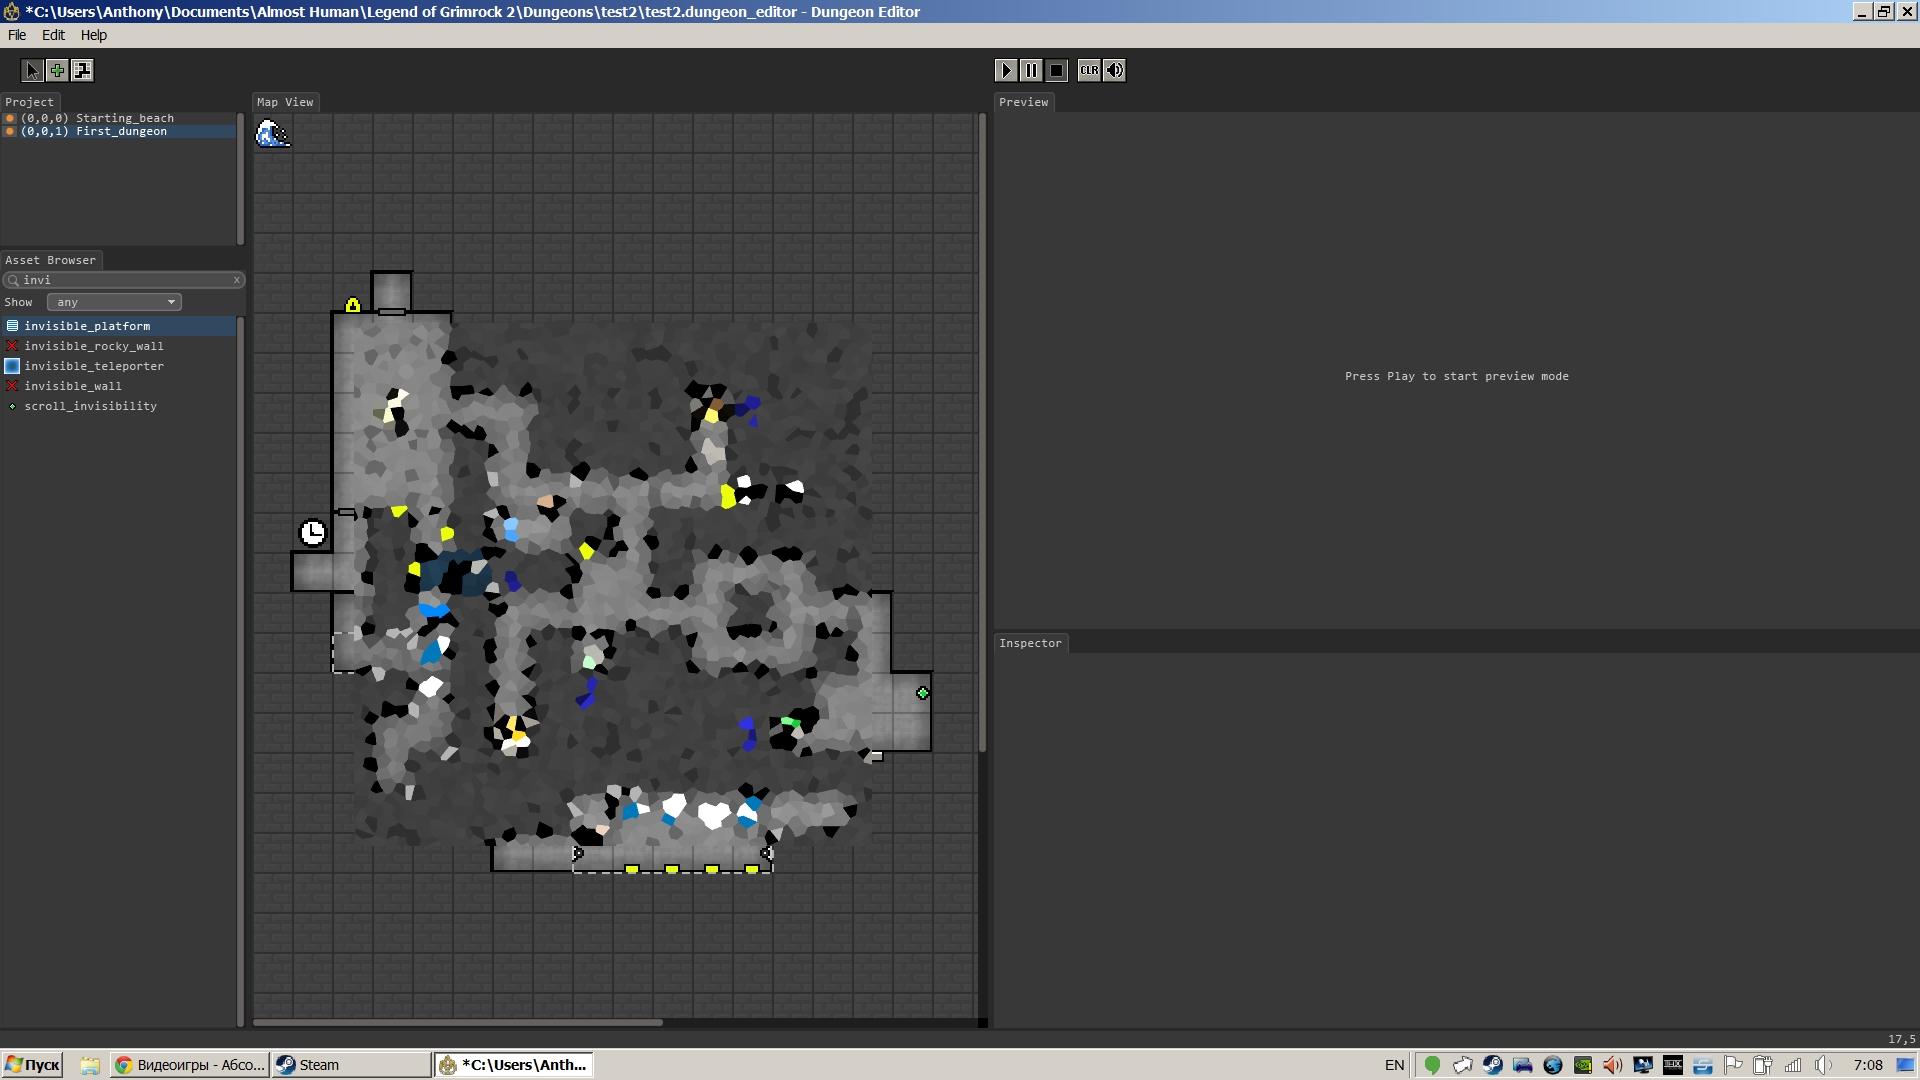
Task: Start preview with Play button
Action: point(1006,70)
